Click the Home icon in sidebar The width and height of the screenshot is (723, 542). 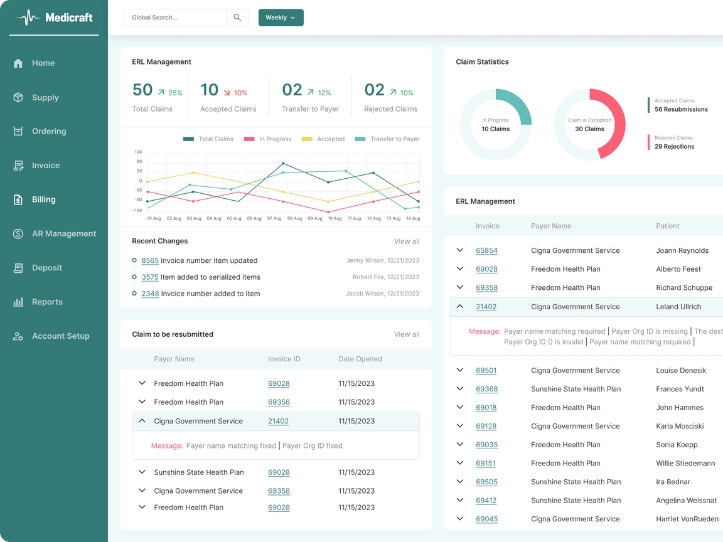point(18,63)
